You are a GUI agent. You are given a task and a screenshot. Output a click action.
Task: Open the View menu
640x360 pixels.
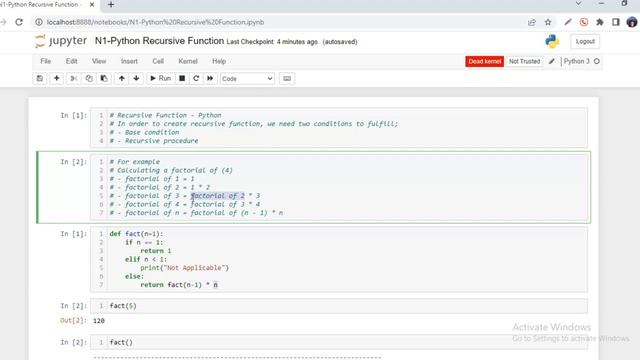pos(99,61)
